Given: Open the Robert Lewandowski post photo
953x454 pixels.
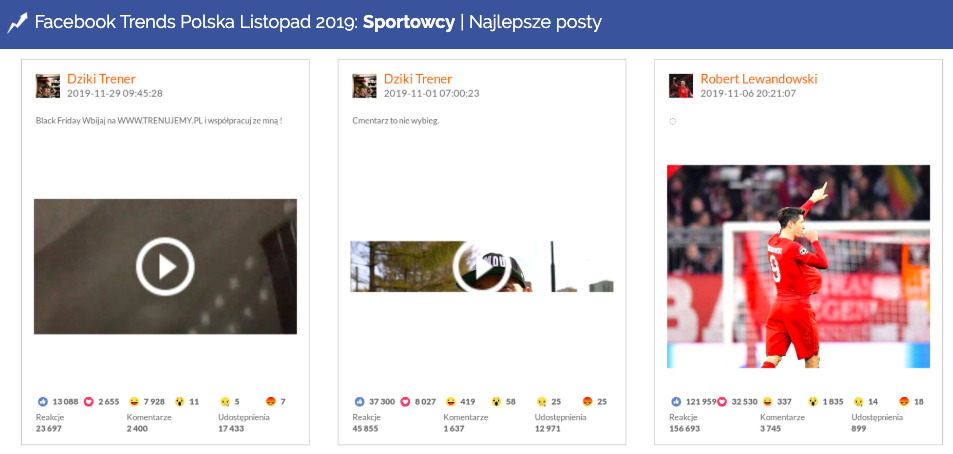Looking at the screenshot, I should point(798,266).
